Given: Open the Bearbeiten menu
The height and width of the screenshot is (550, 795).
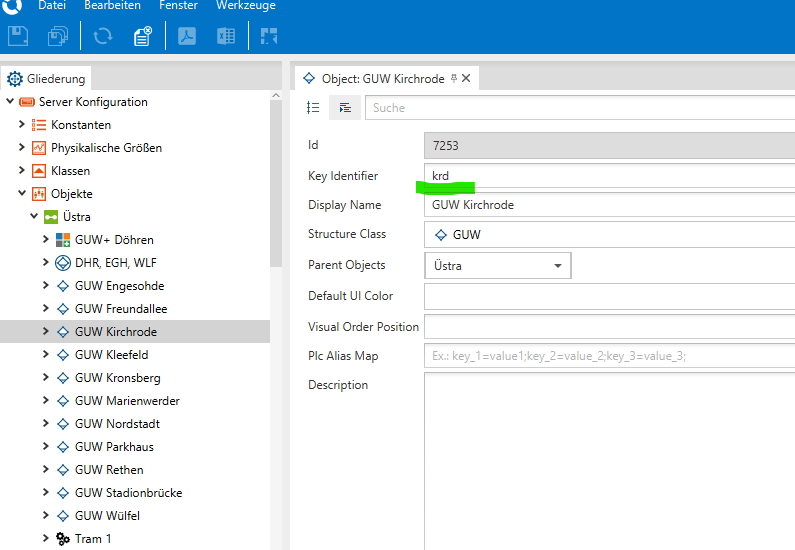Looking at the screenshot, I should [x=112, y=6].
